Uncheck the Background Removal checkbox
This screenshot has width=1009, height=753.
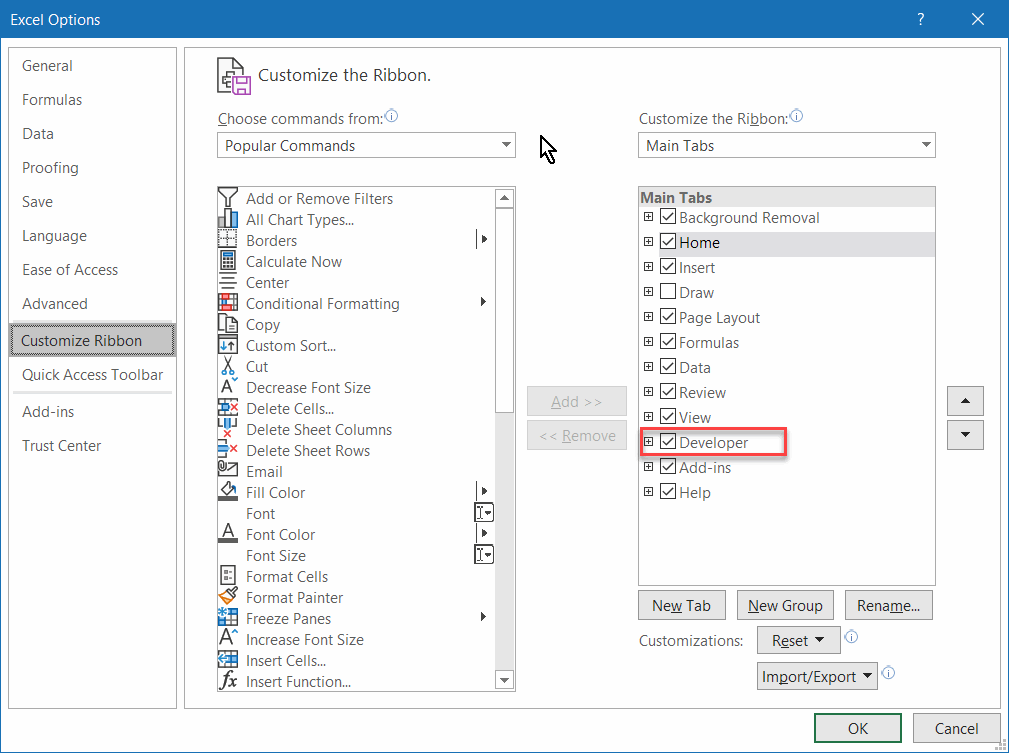[x=668, y=217]
